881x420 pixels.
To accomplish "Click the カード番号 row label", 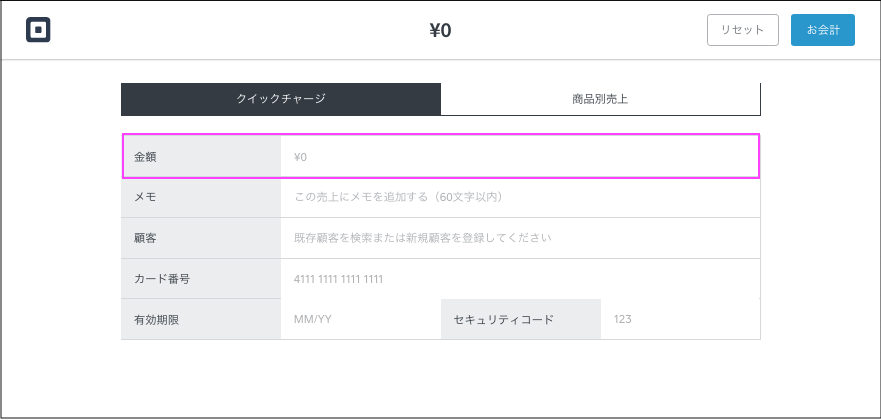I will pyautogui.click(x=201, y=279).
